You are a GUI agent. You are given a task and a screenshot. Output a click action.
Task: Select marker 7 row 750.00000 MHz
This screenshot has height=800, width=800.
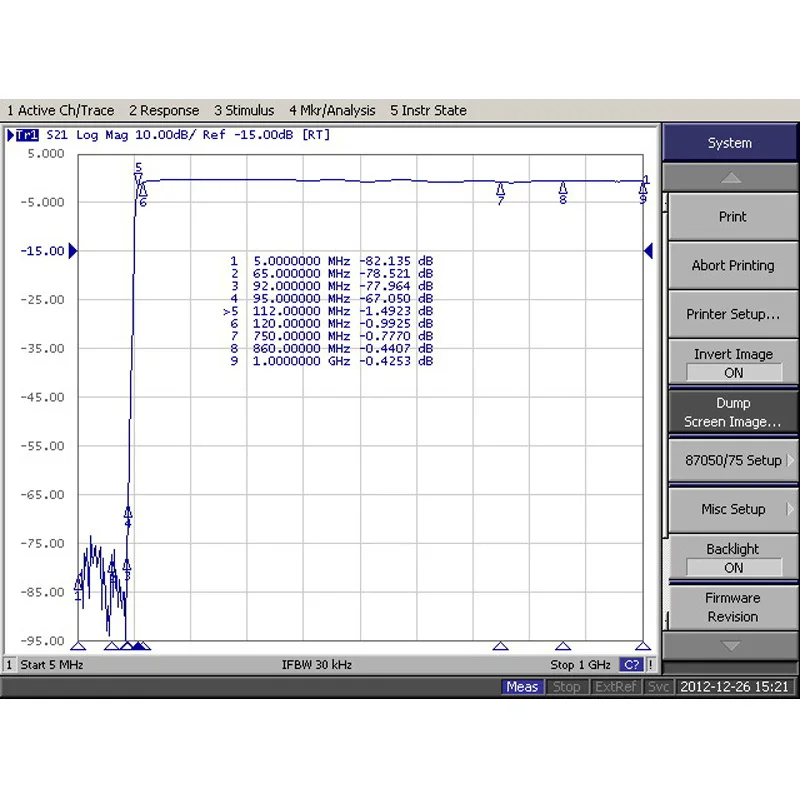coord(331,336)
